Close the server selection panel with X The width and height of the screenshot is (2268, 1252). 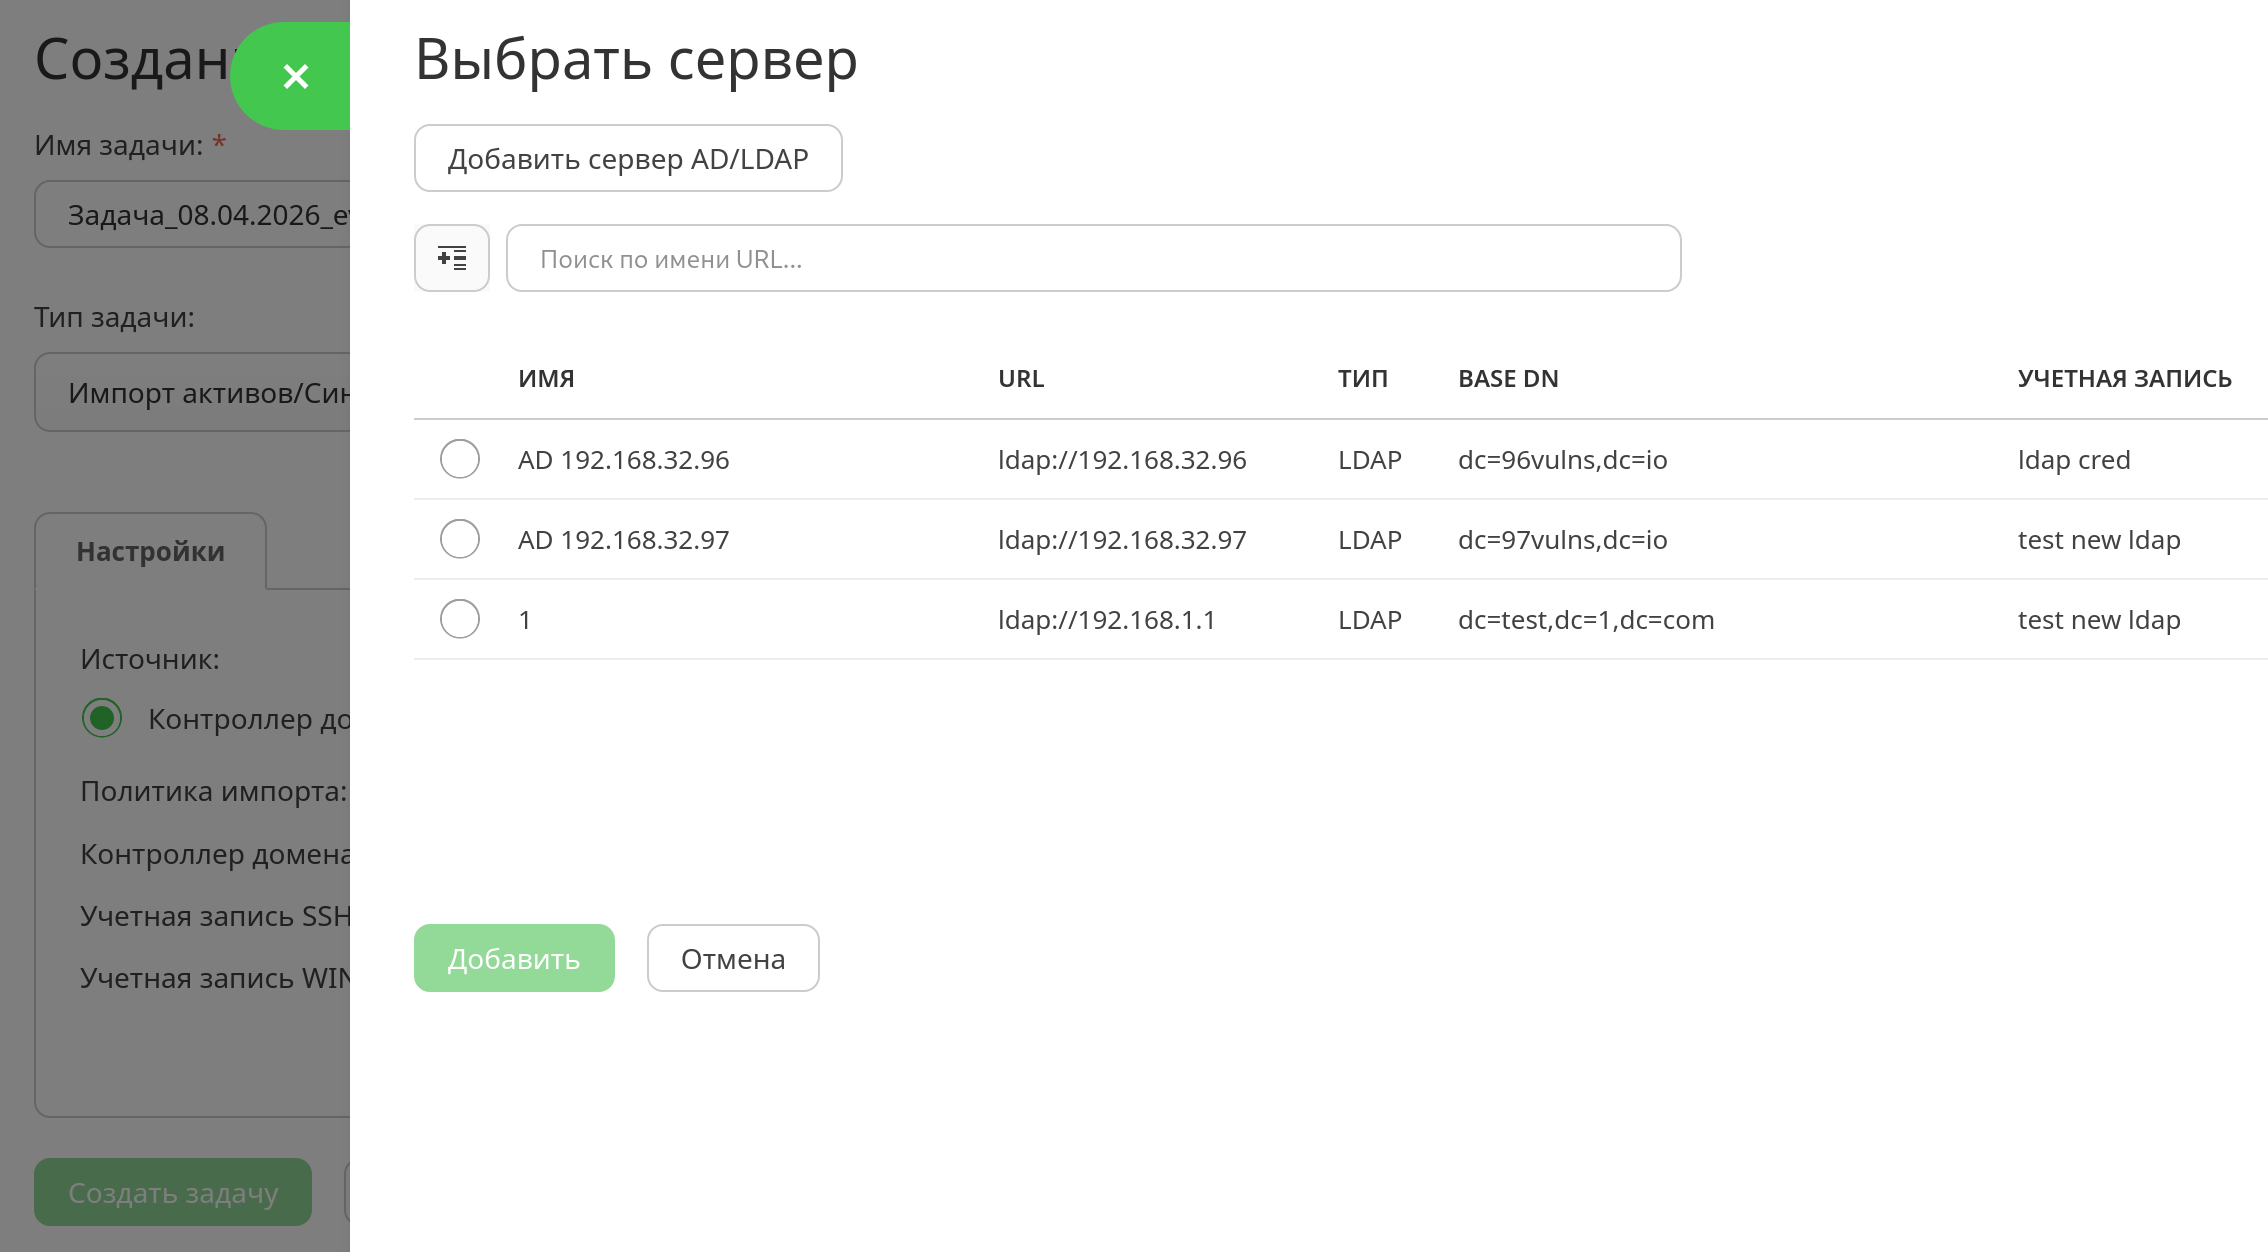tap(295, 76)
